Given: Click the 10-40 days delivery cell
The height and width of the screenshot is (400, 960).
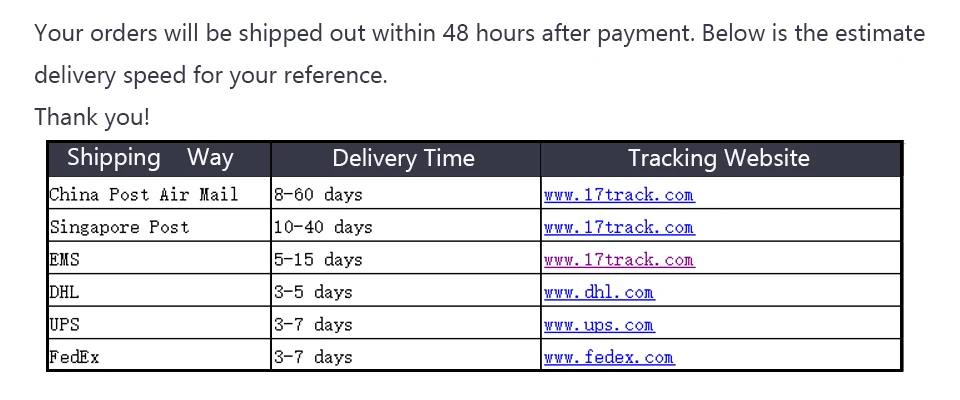Looking at the screenshot, I should coord(405,225).
